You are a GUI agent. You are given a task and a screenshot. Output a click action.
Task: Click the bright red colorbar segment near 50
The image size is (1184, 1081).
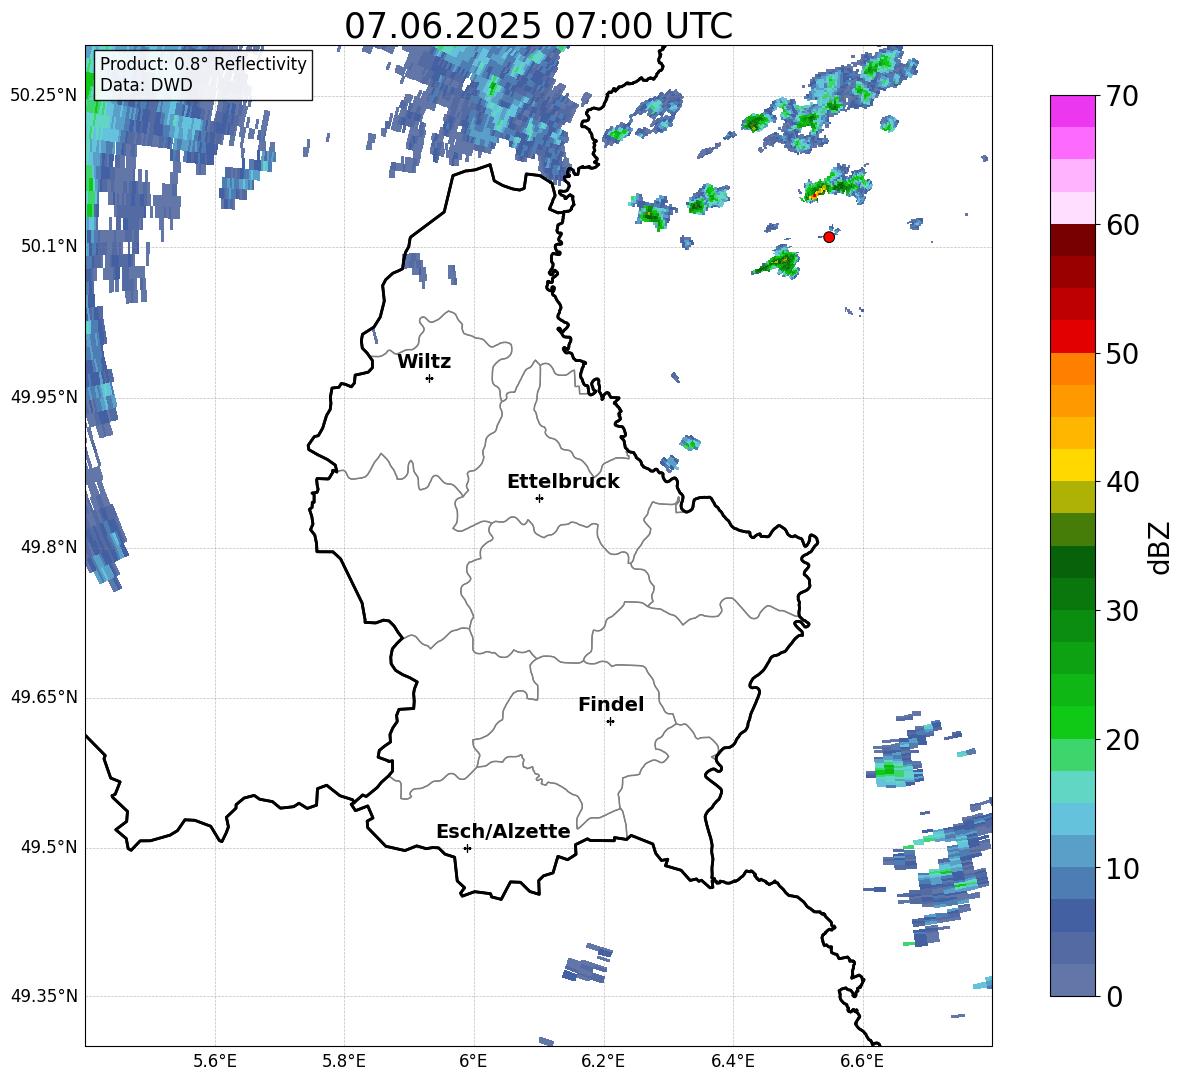(1072, 337)
